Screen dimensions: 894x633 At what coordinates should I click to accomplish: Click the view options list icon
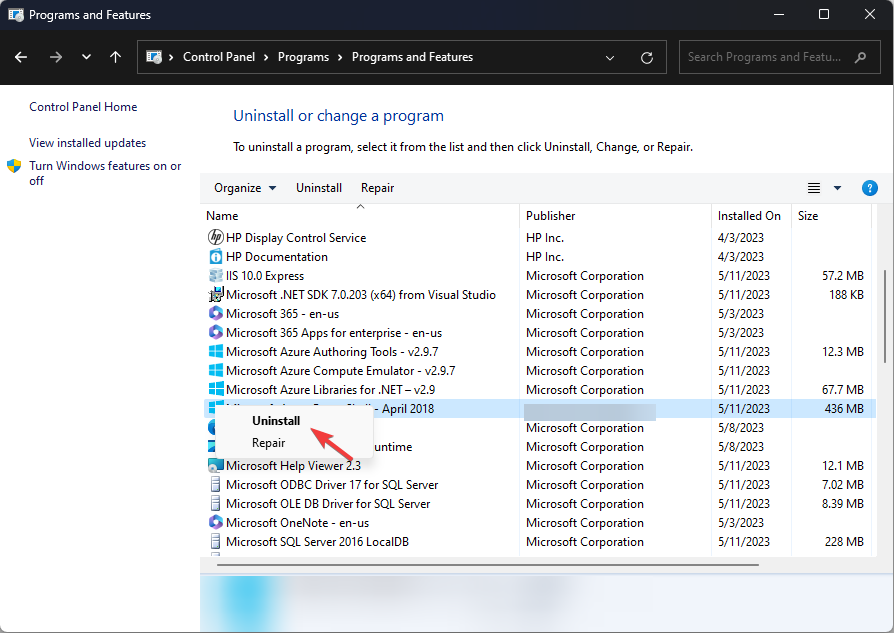814,188
